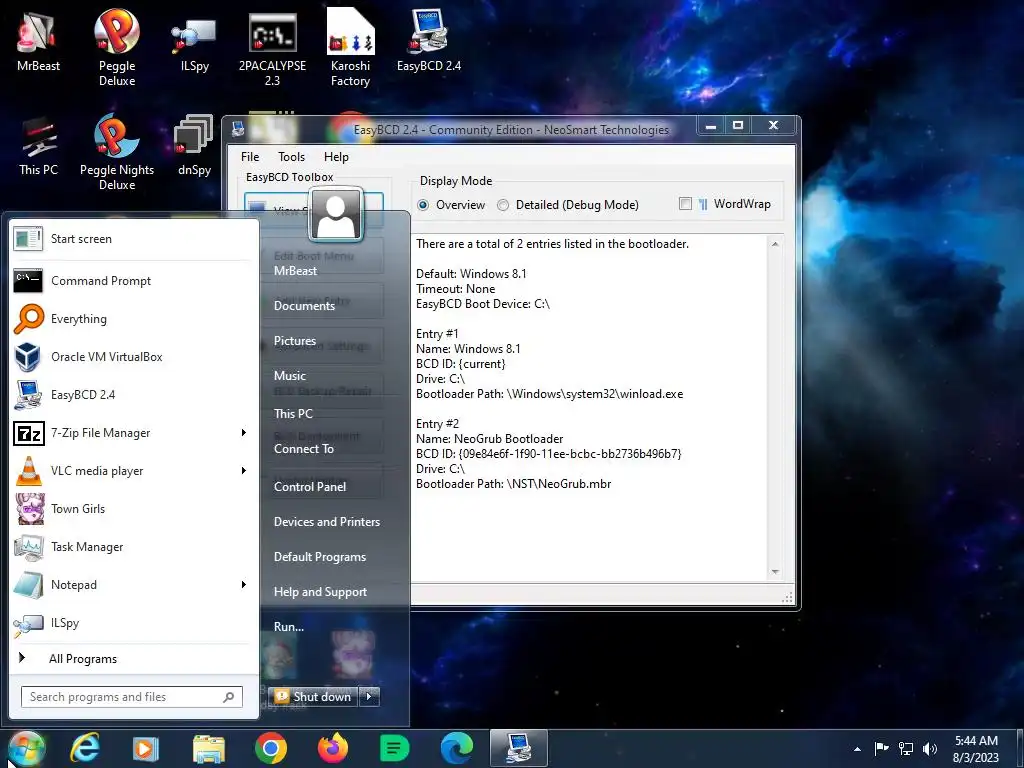
Task: Open File Explorer from the taskbar
Action: (208, 748)
